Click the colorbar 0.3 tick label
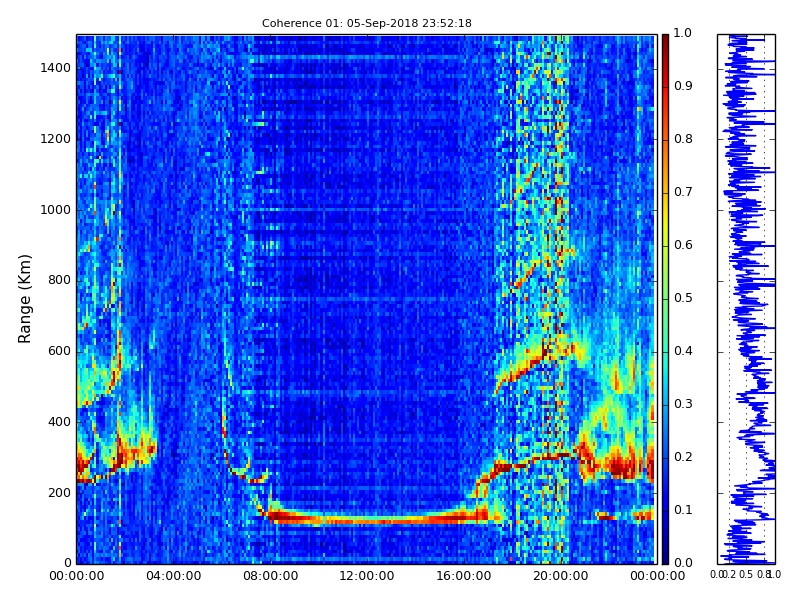The height and width of the screenshot is (600, 800). (x=683, y=404)
